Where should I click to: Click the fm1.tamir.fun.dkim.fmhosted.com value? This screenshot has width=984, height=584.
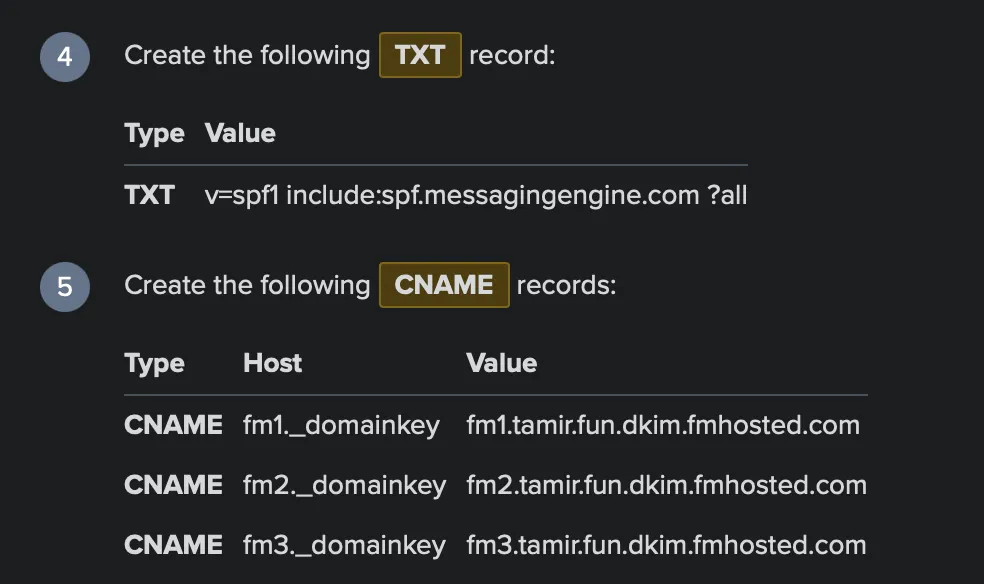[x=663, y=425]
